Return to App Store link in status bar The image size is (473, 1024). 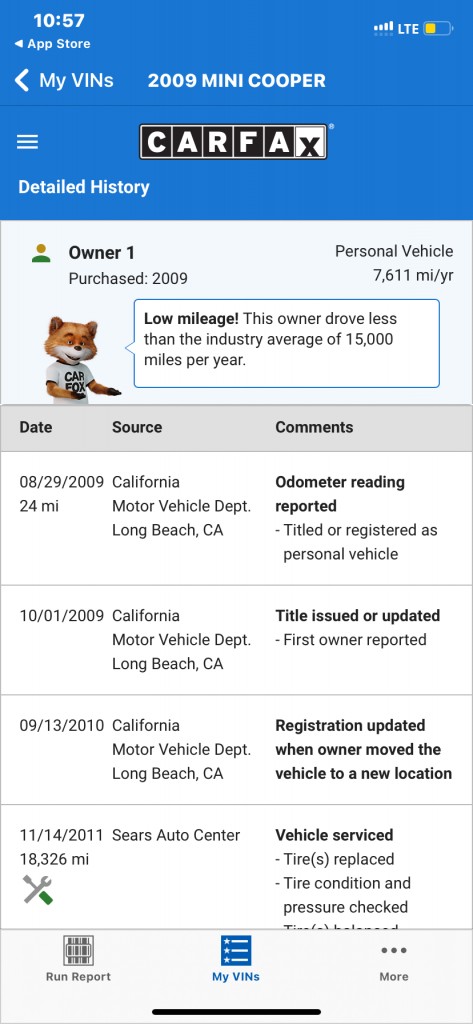tap(52, 44)
